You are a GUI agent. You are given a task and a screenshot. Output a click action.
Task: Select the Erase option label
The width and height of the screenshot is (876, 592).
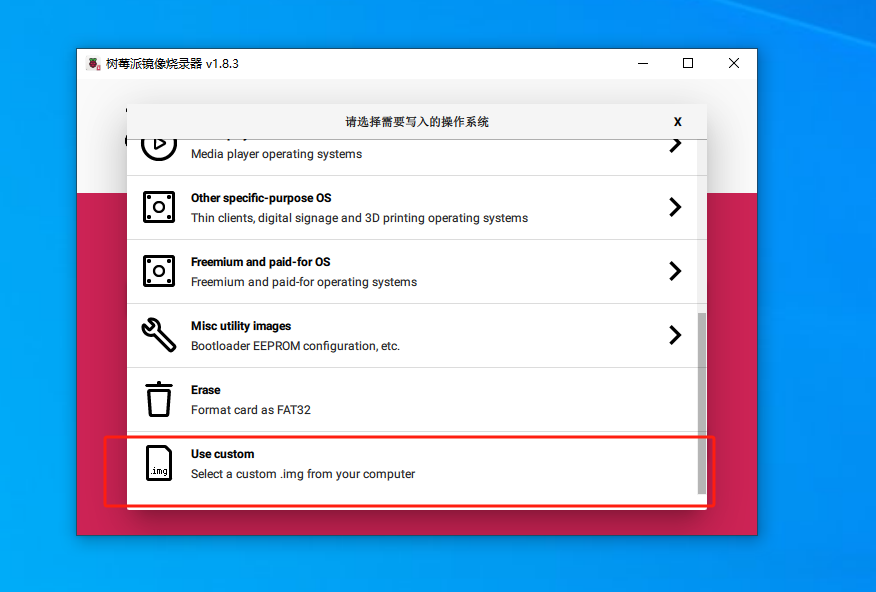206,390
